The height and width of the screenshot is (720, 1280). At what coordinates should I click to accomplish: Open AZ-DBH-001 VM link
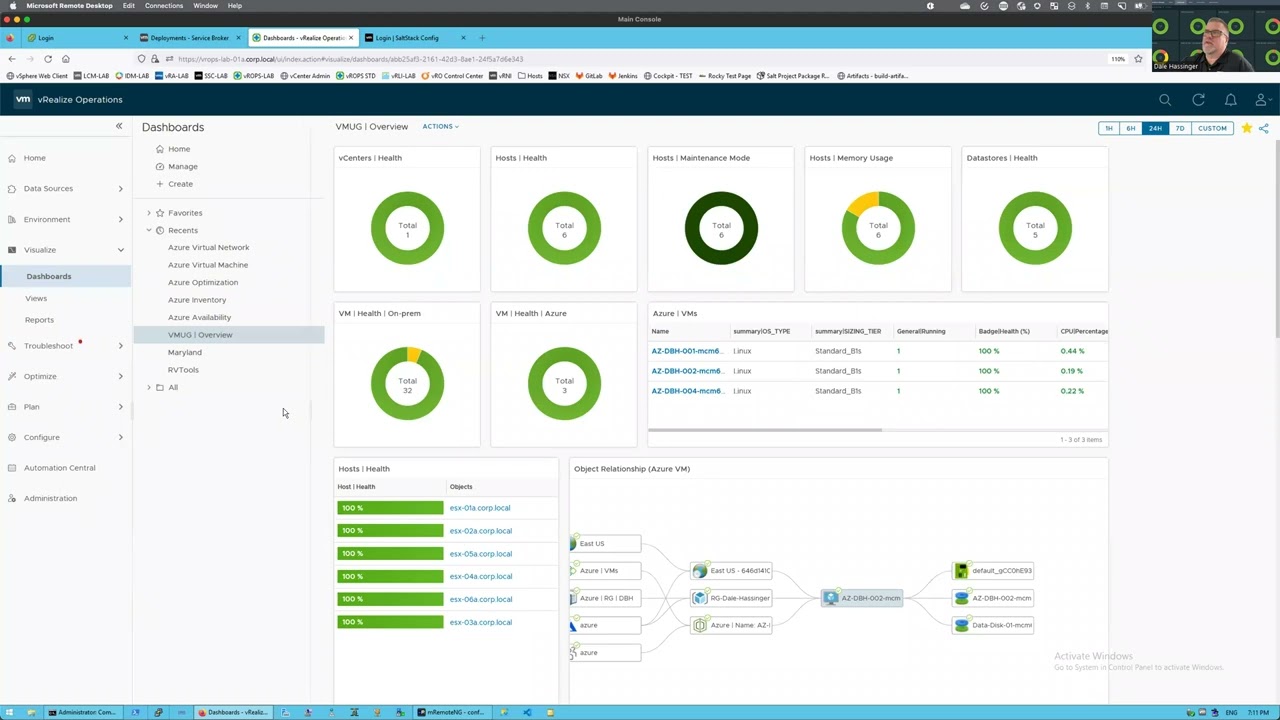(686, 351)
